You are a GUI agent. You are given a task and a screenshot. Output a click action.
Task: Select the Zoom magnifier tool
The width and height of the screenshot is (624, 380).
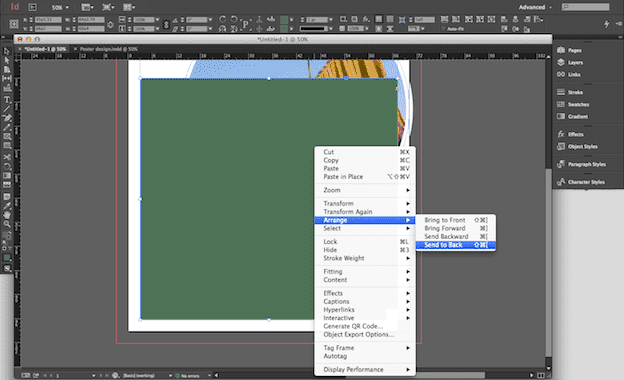click(7, 224)
